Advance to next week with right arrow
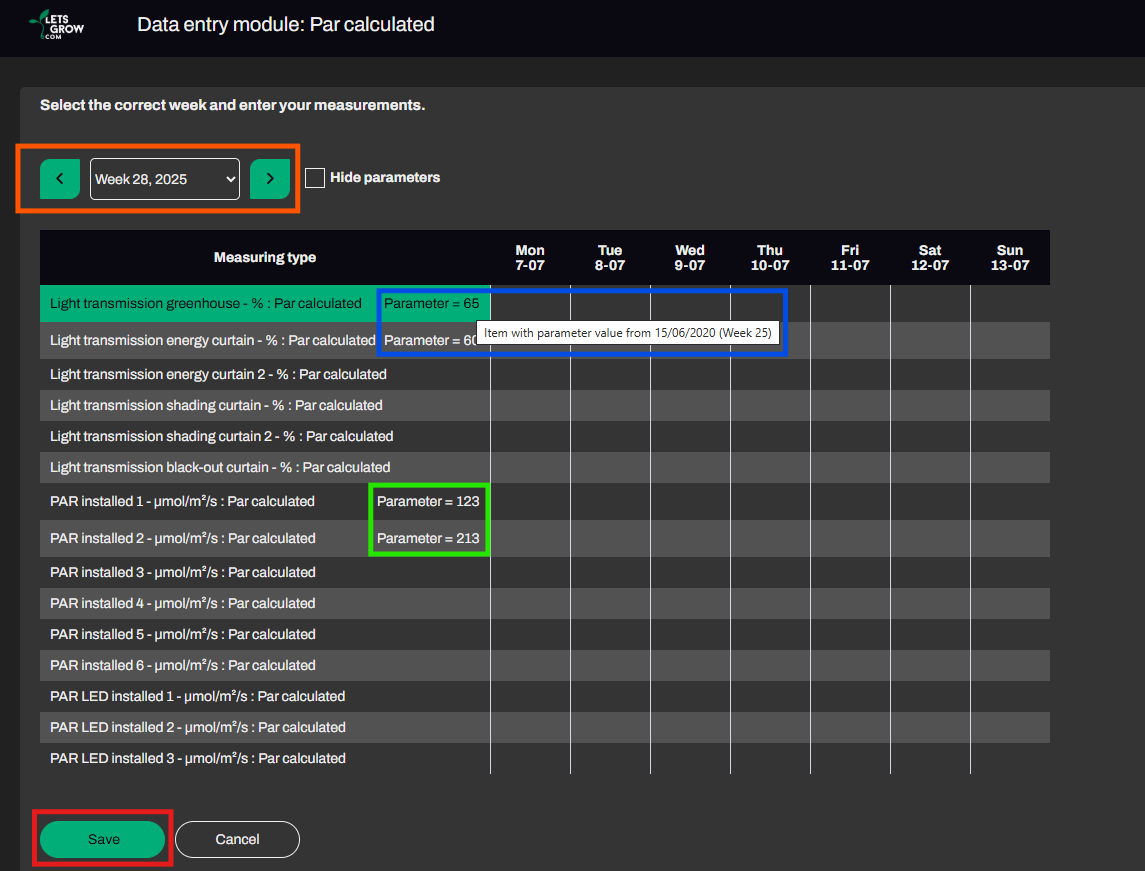Image resolution: width=1145 pixels, height=871 pixels. tap(270, 179)
